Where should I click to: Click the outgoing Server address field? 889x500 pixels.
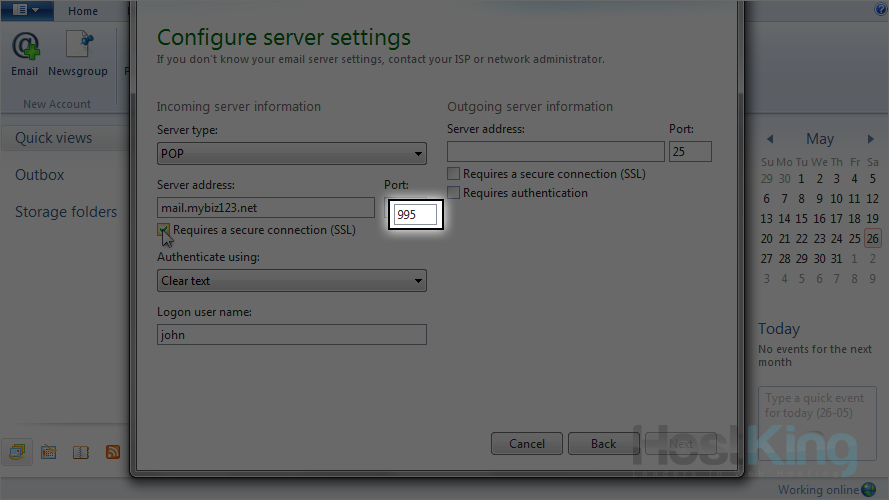point(555,151)
